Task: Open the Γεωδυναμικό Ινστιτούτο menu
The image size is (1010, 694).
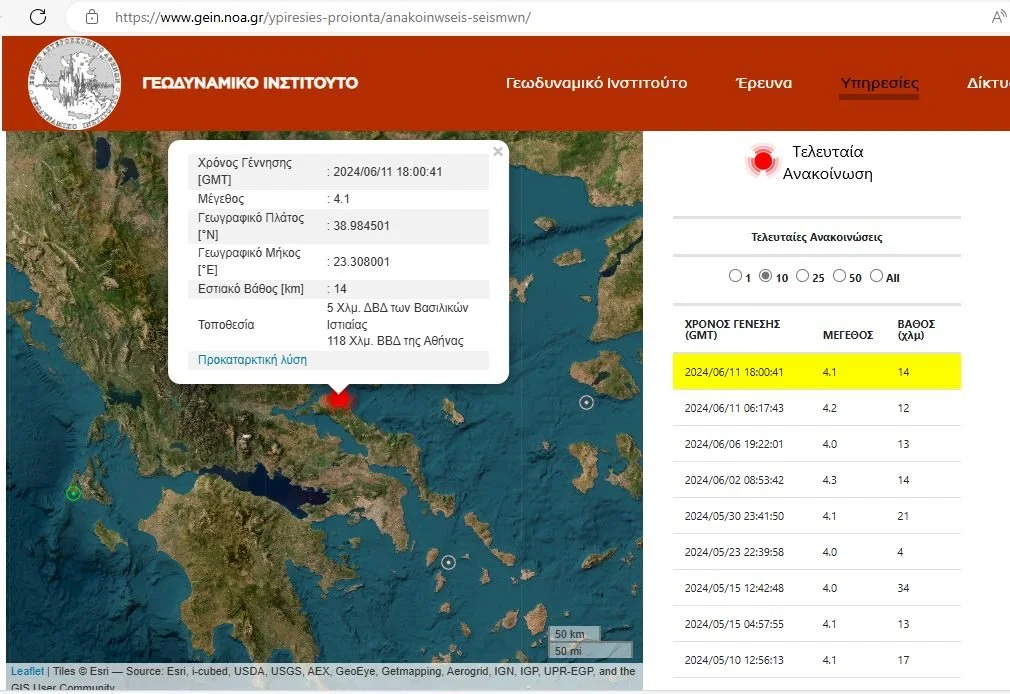Action: (x=596, y=83)
